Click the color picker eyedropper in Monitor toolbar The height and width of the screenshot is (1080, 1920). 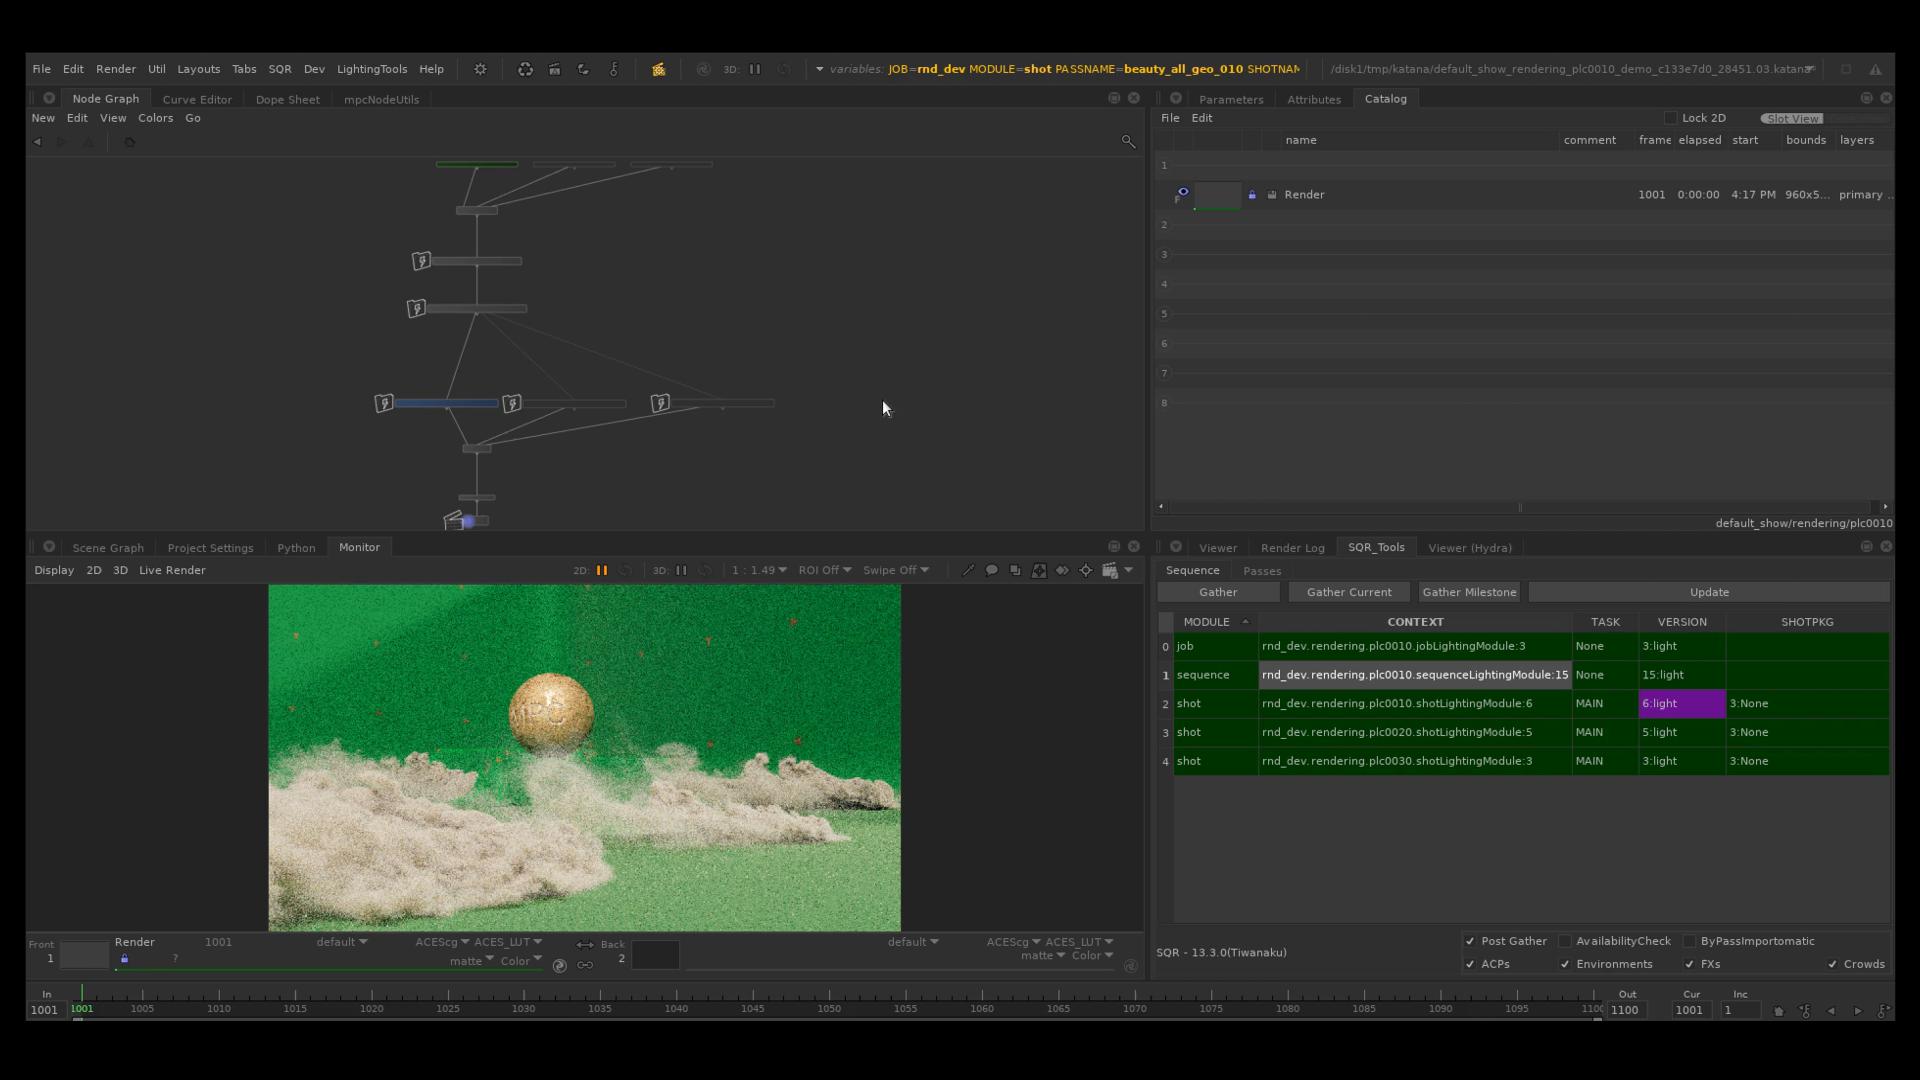click(967, 570)
